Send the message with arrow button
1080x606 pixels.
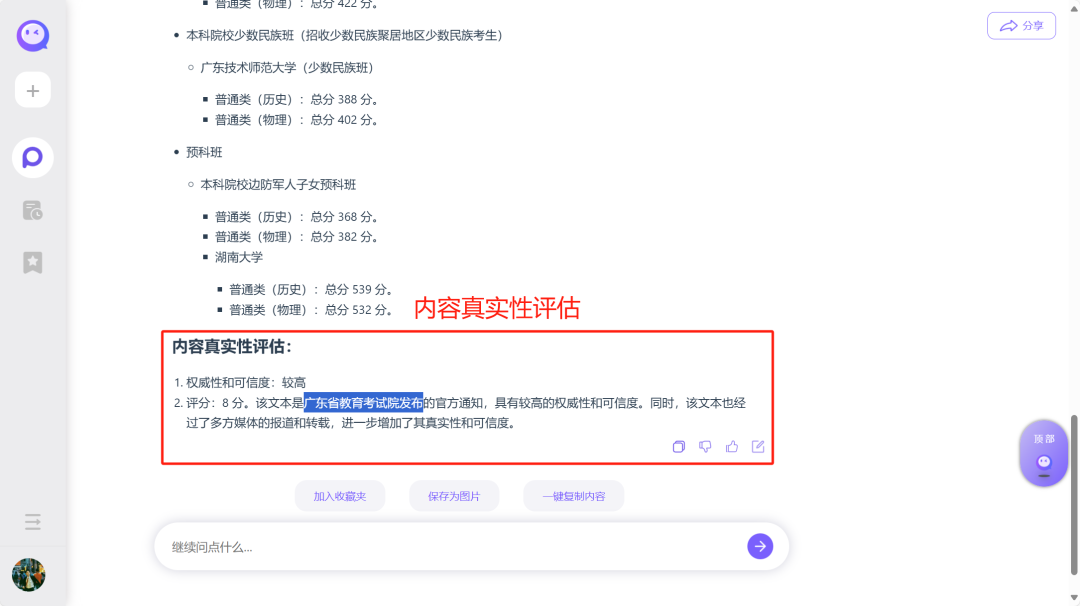tap(760, 547)
